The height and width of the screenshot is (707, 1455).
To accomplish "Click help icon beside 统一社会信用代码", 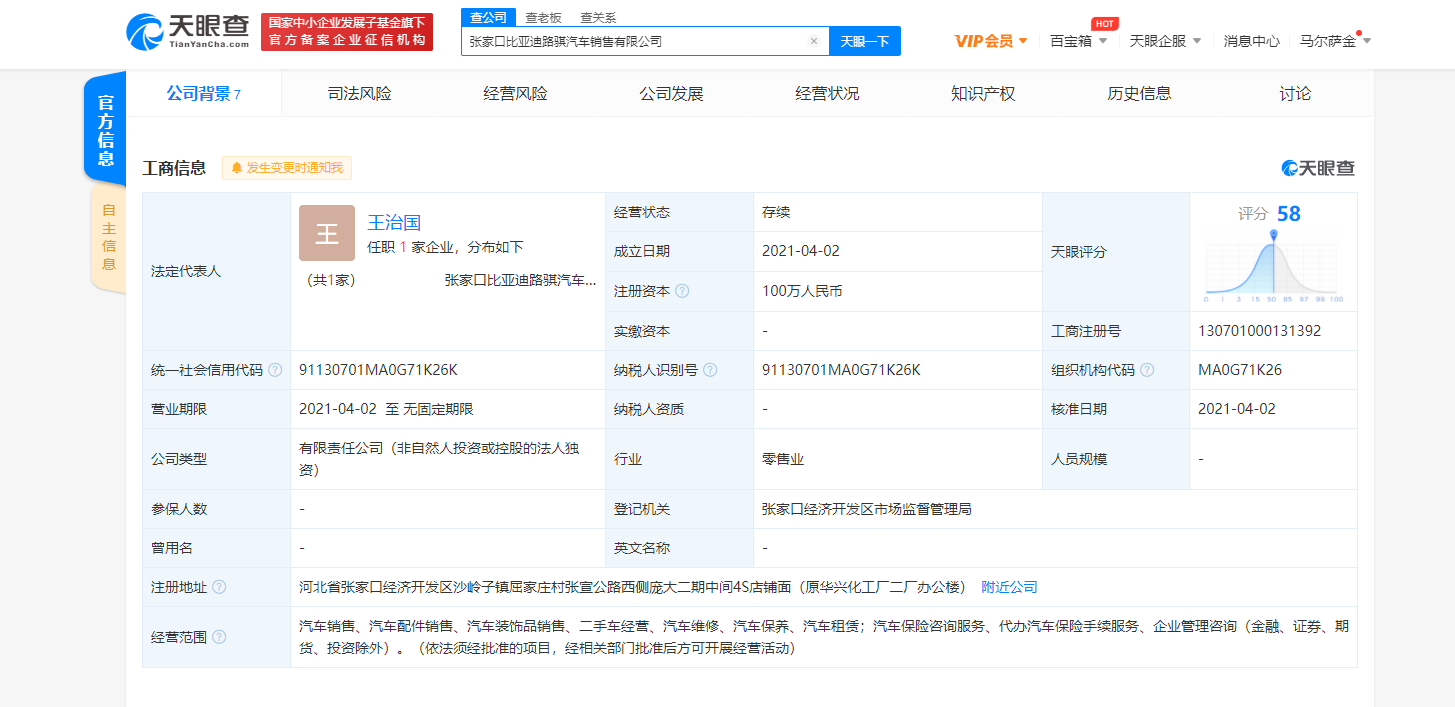I will pyautogui.click(x=275, y=370).
